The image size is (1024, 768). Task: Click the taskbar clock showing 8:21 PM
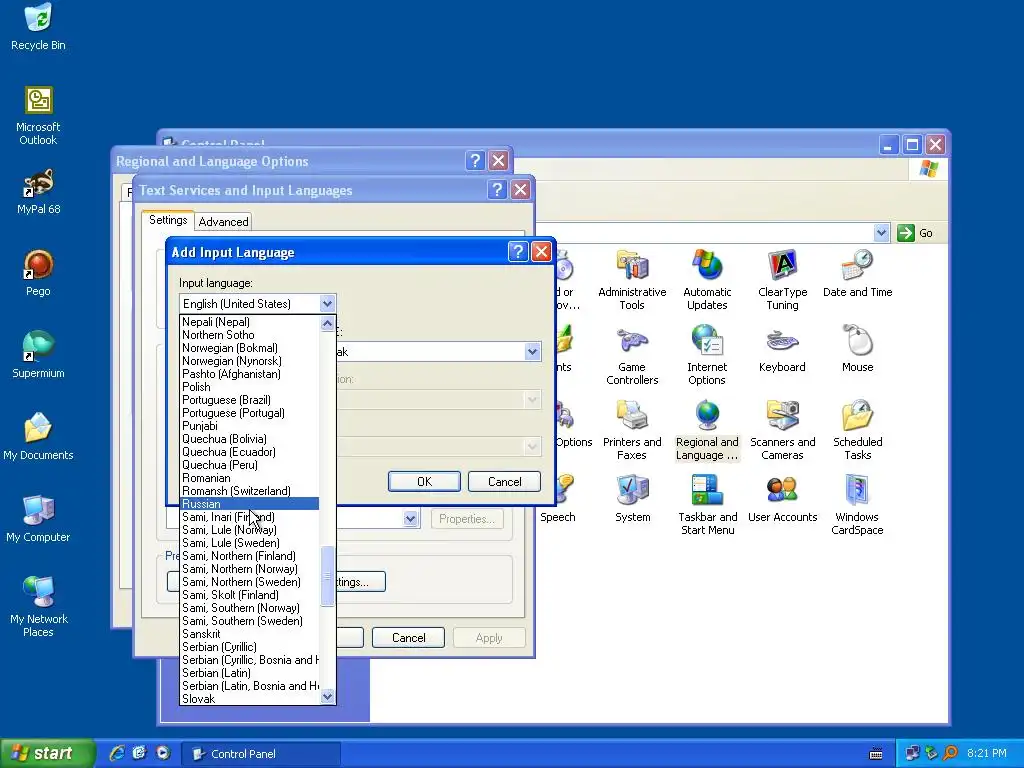pos(986,753)
